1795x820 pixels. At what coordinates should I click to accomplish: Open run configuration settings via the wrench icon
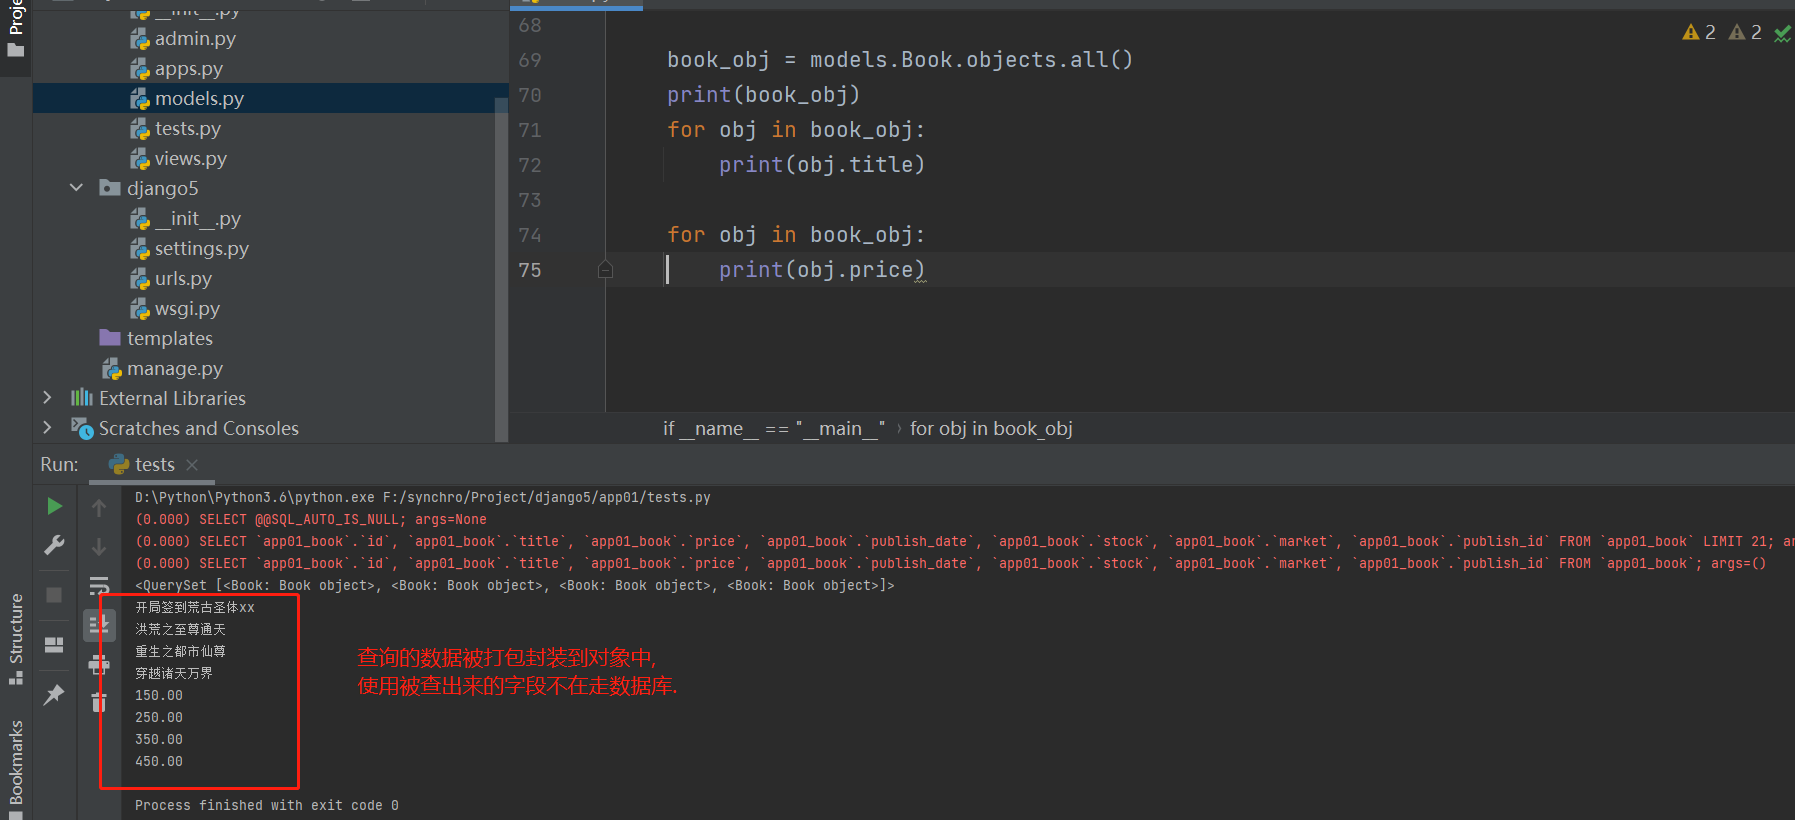54,545
